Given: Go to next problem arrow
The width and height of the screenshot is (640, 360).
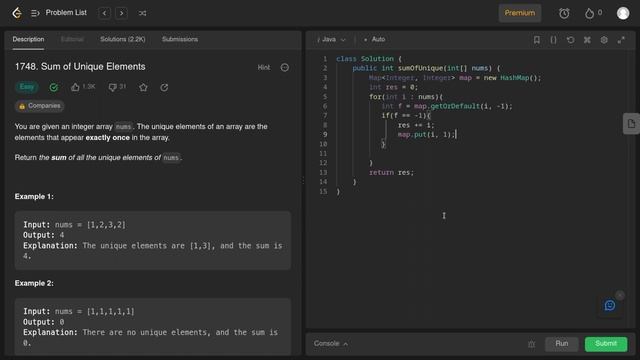Looking at the screenshot, I should tap(121, 13).
